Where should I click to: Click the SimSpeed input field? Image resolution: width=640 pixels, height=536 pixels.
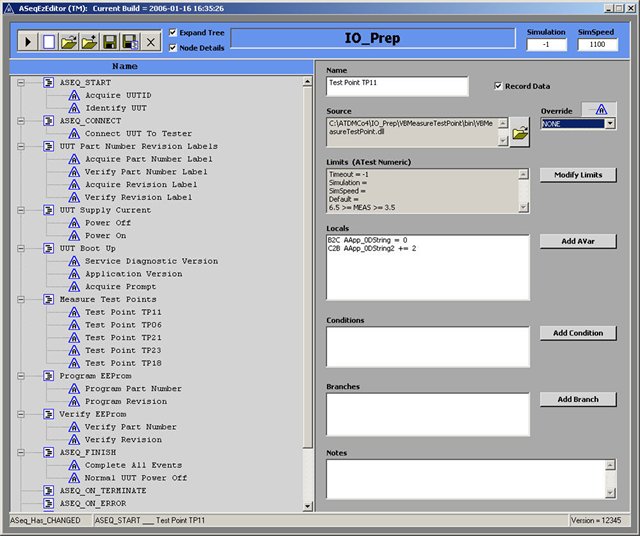pyautogui.click(x=597, y=44)
